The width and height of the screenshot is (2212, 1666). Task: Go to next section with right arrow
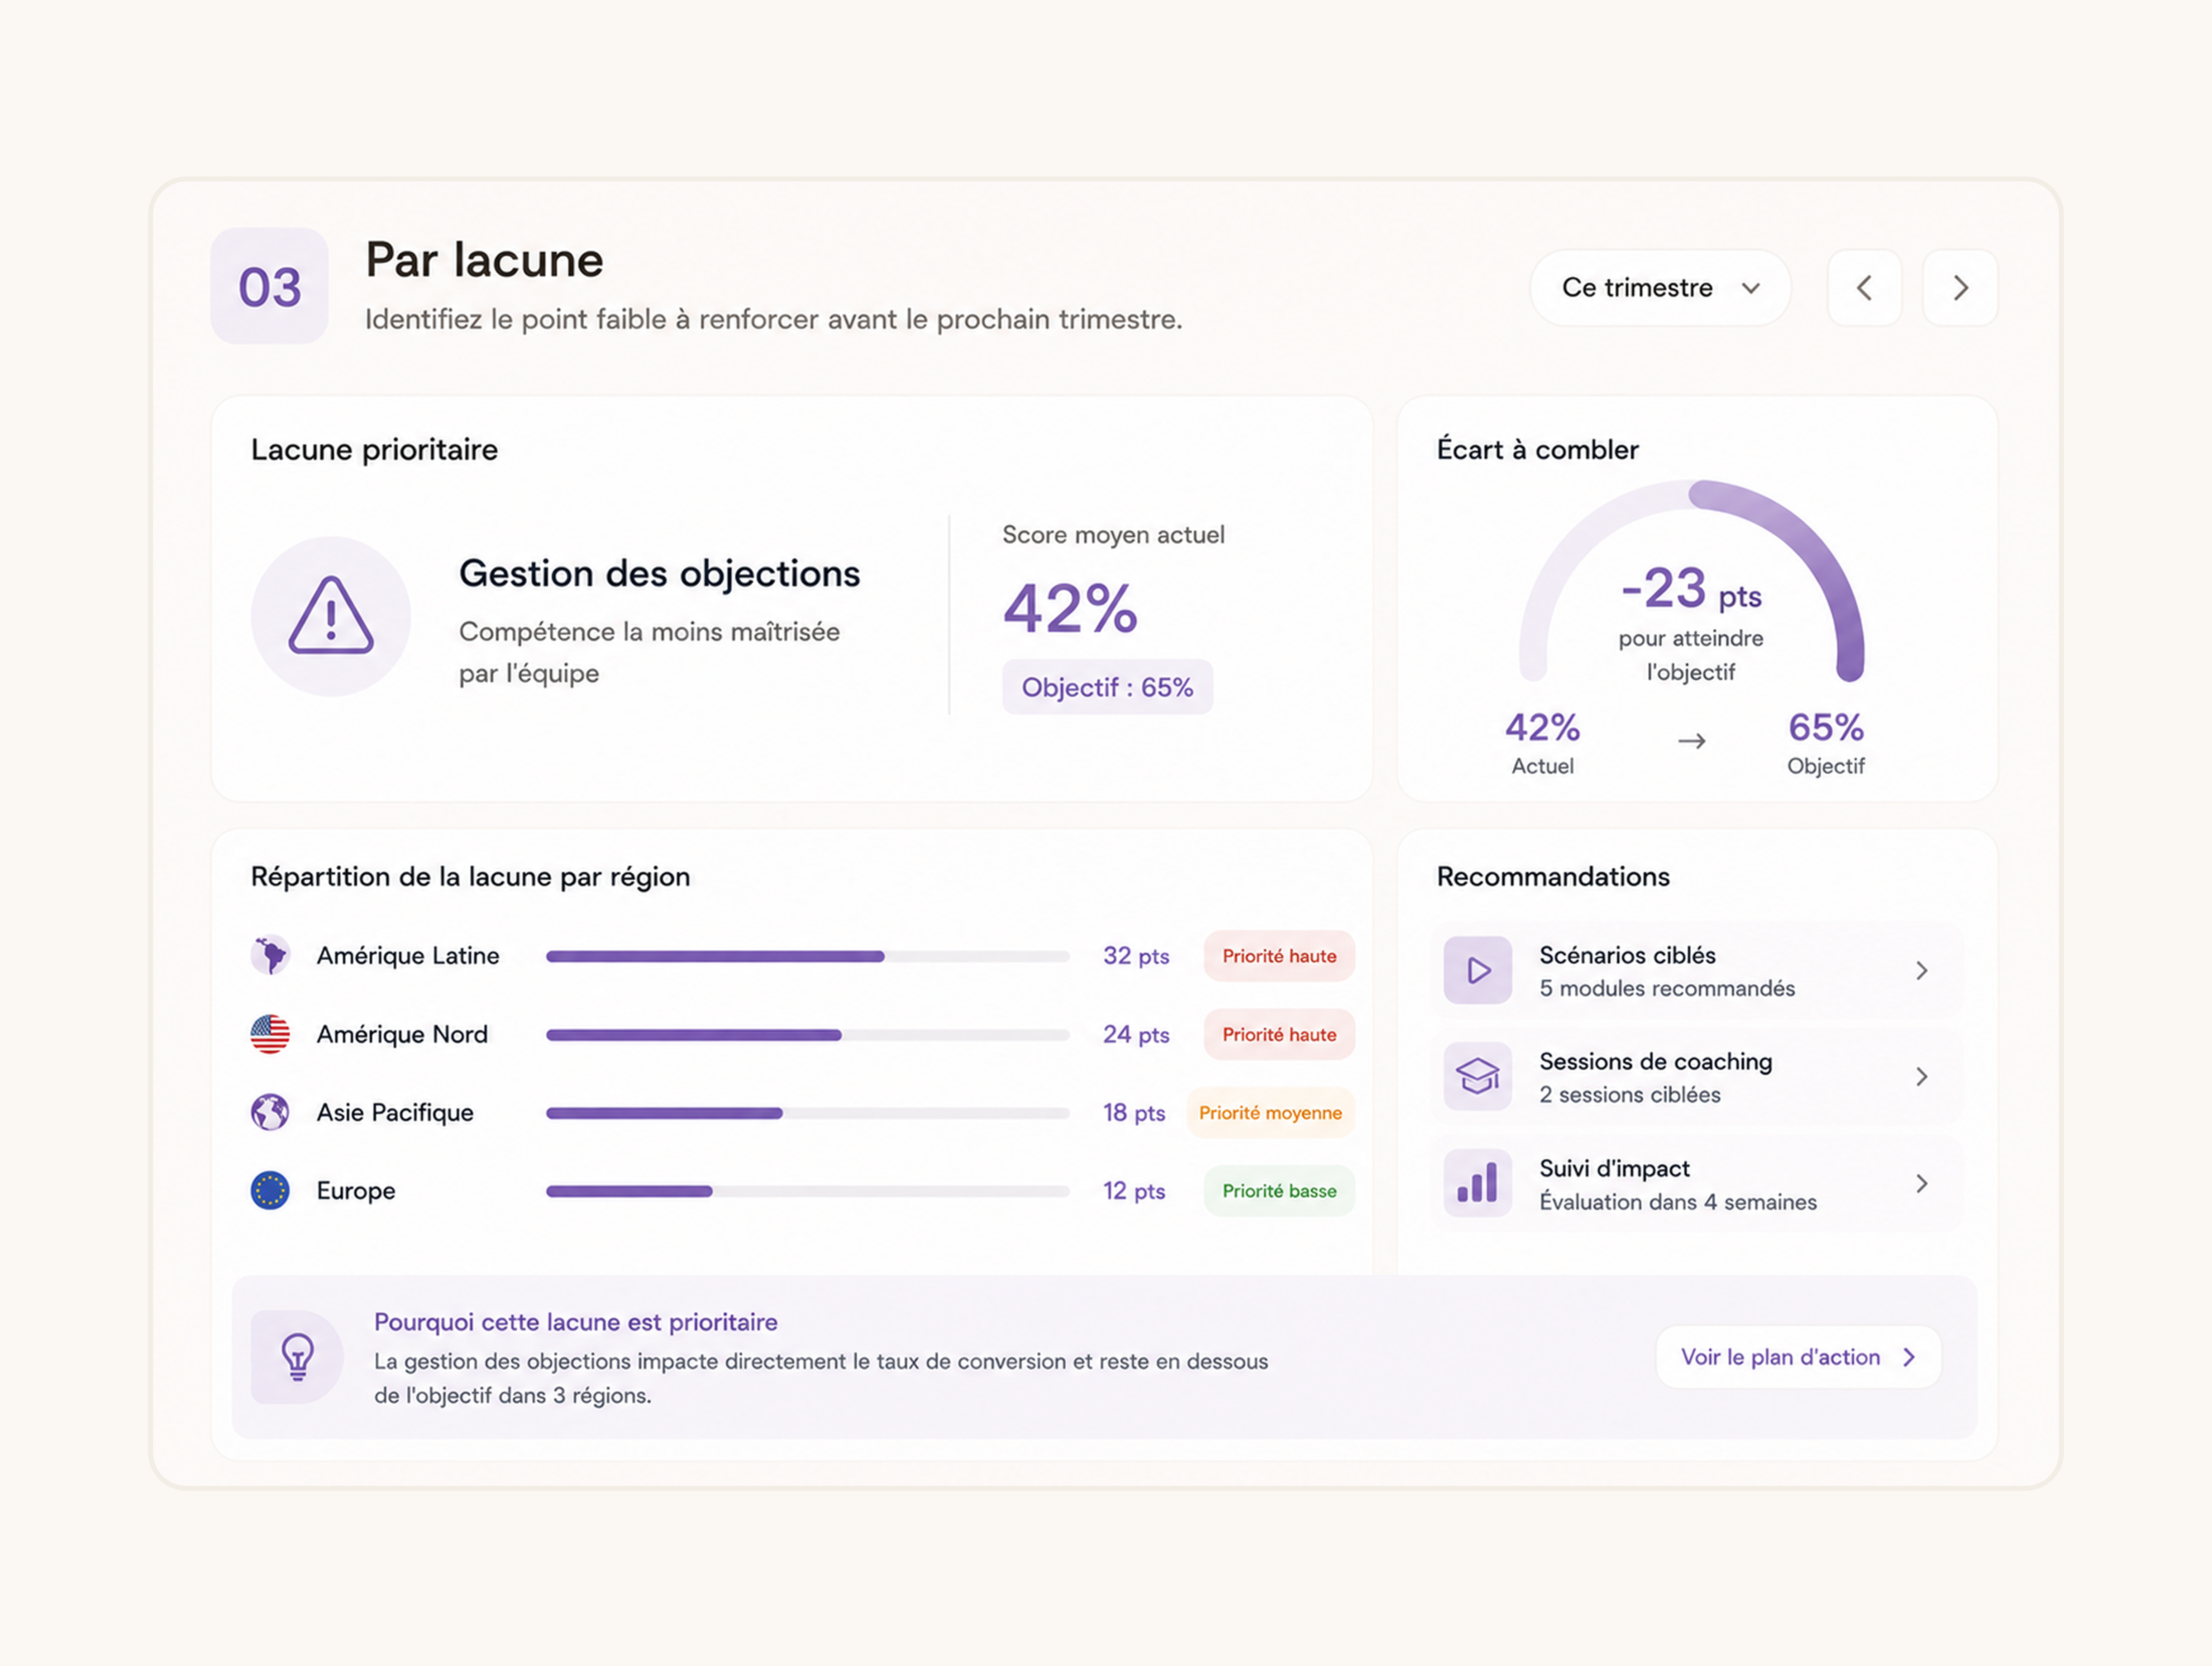1960,288
